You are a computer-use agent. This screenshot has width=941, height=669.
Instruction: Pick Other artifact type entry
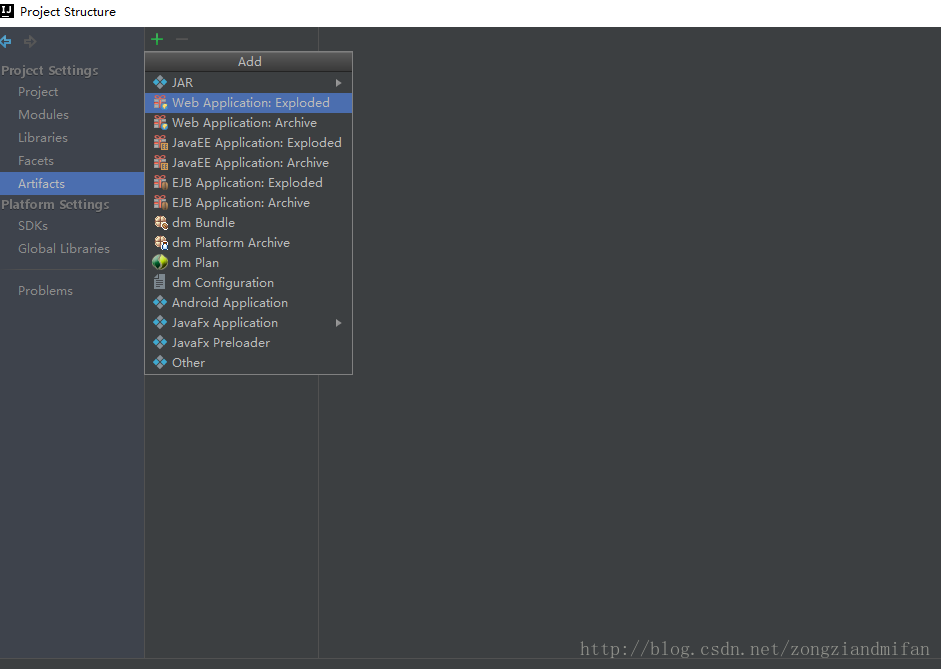pos(248,362)
